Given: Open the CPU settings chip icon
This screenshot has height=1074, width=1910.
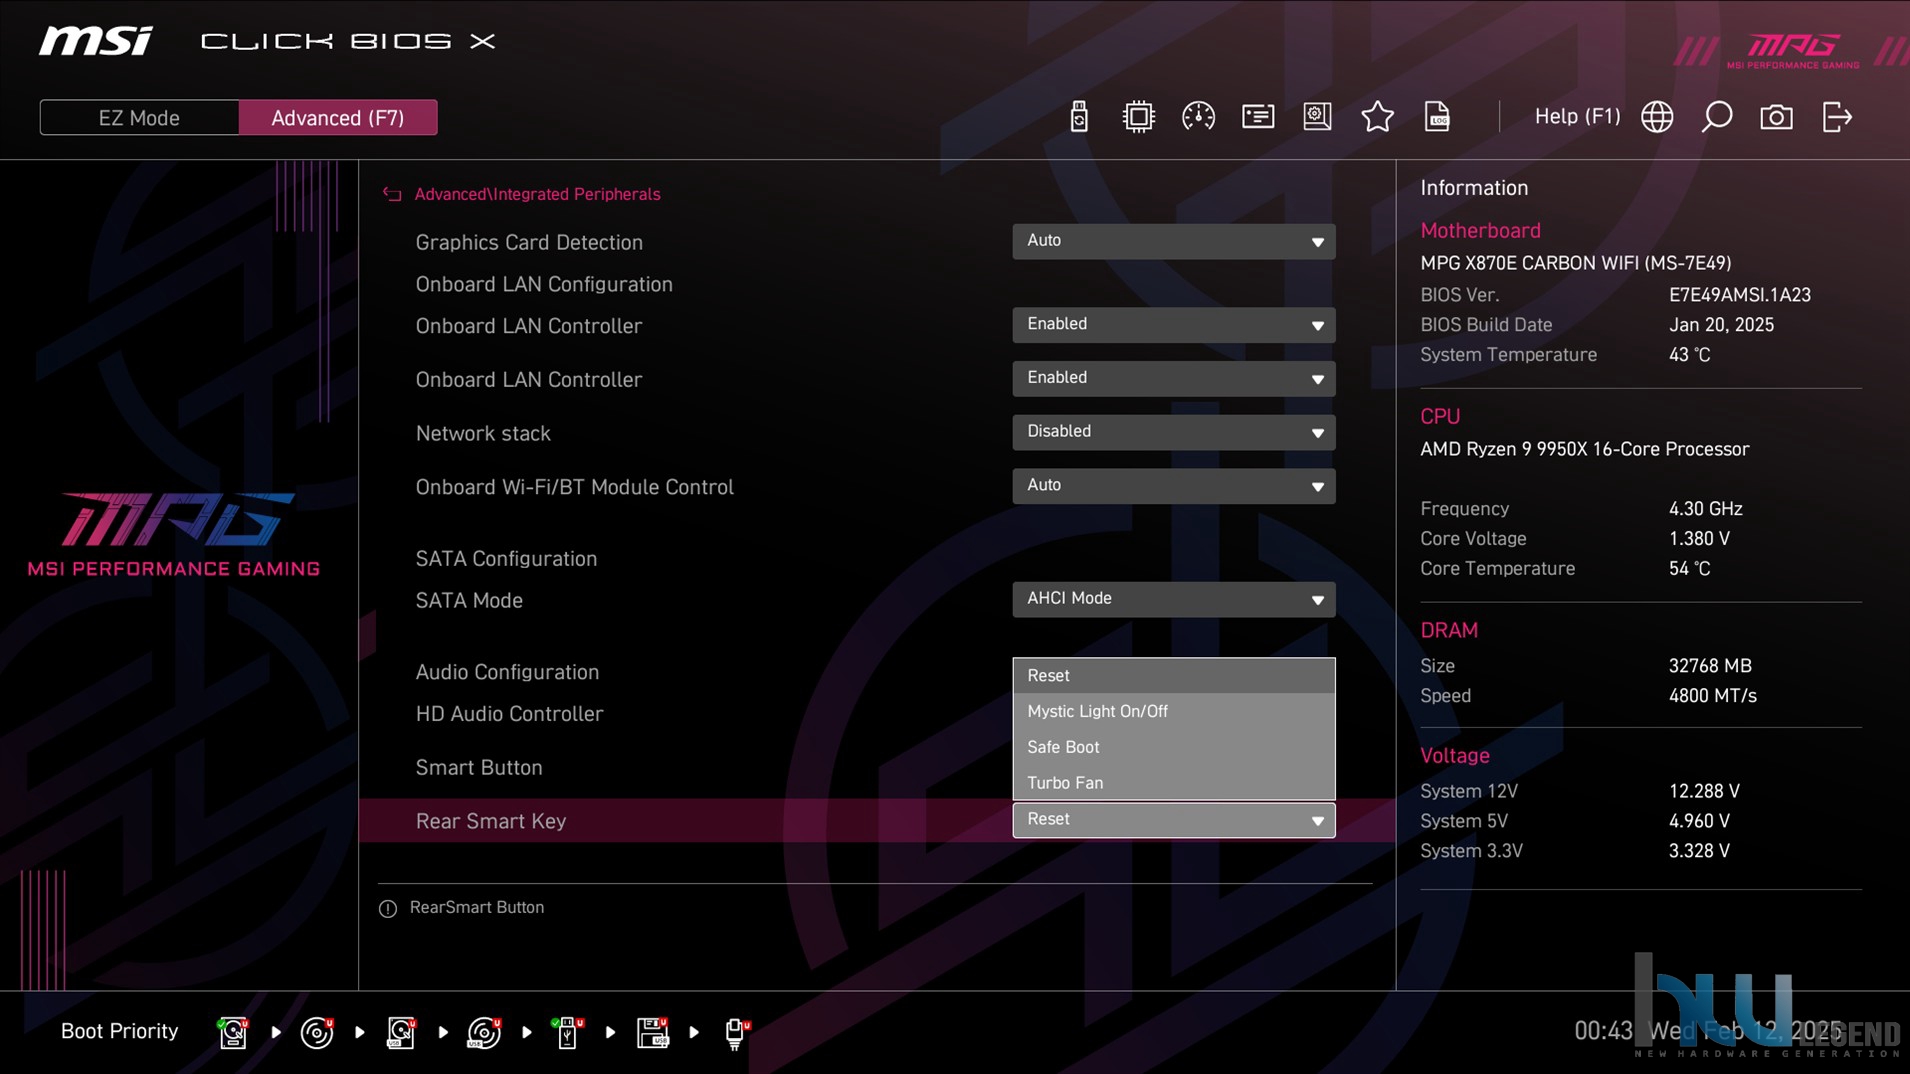Looking at the screenshot, I should click(1138, 117).
